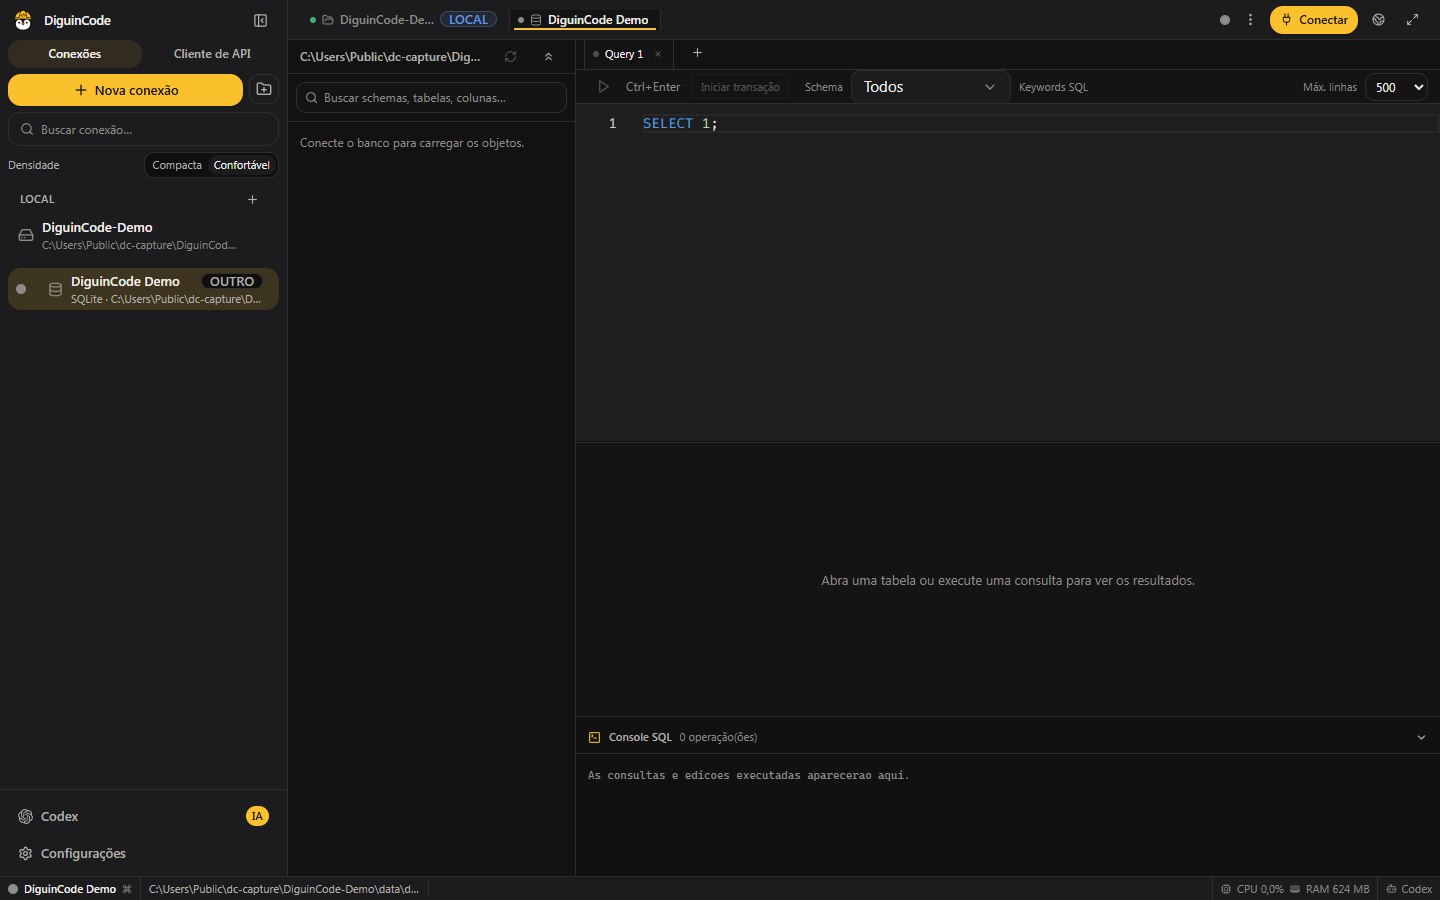Click Iniciar transação button

coord(740,87)
